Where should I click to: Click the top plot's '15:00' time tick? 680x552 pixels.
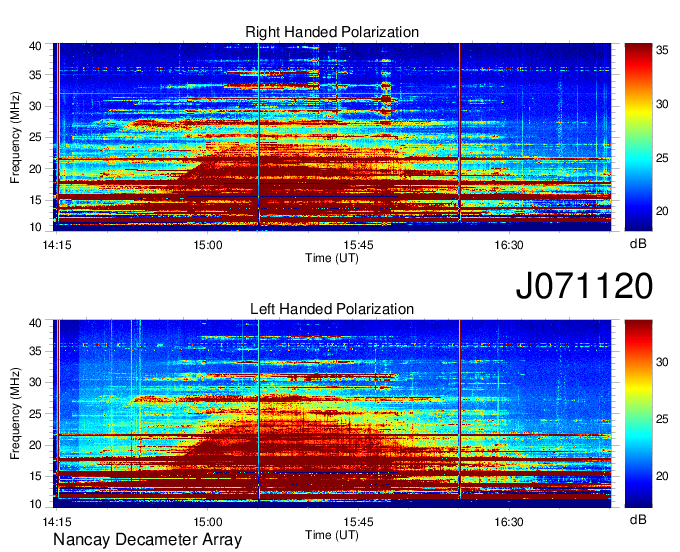[208, 245]
